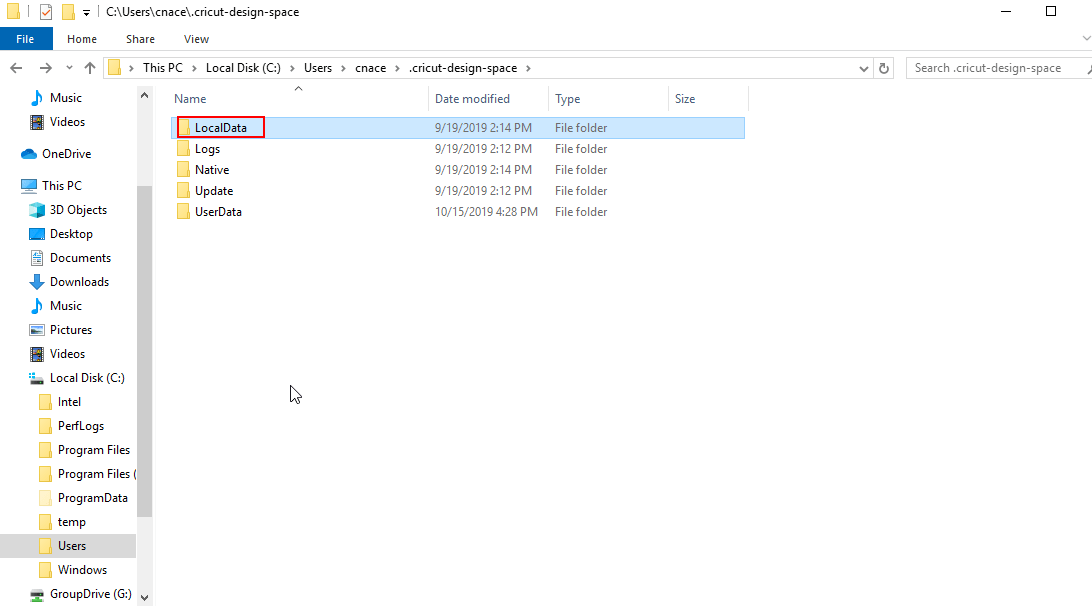Select the UserData folder

click(217, 211)
